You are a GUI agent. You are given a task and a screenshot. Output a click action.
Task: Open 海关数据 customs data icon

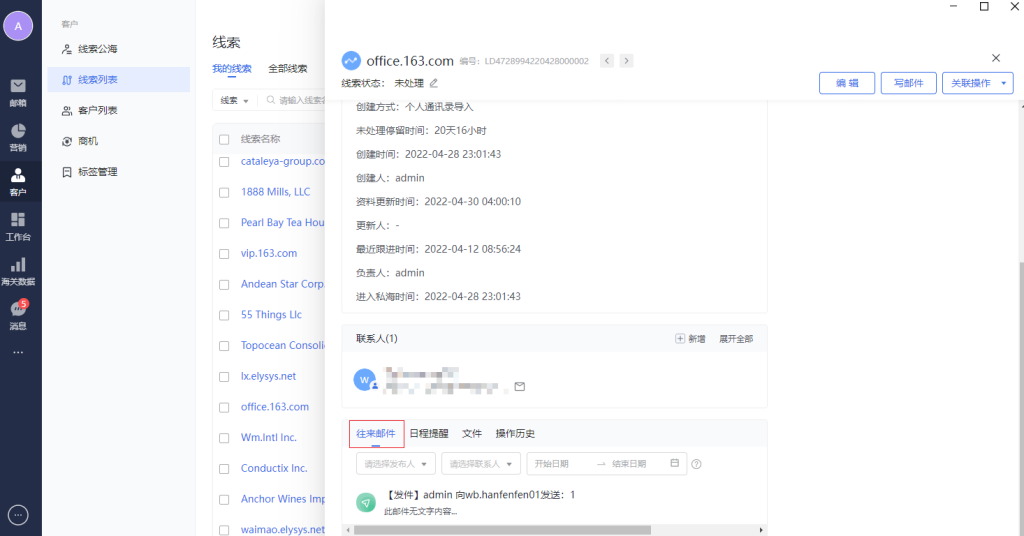click(18, 268)
